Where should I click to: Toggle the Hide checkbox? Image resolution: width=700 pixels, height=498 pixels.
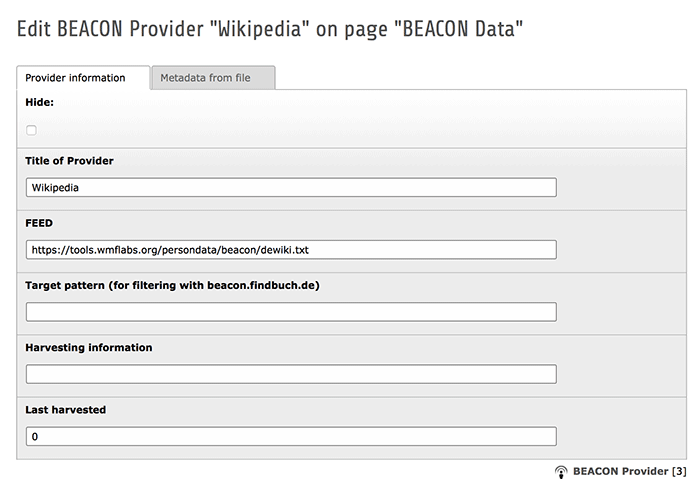(x=31, y=130)
